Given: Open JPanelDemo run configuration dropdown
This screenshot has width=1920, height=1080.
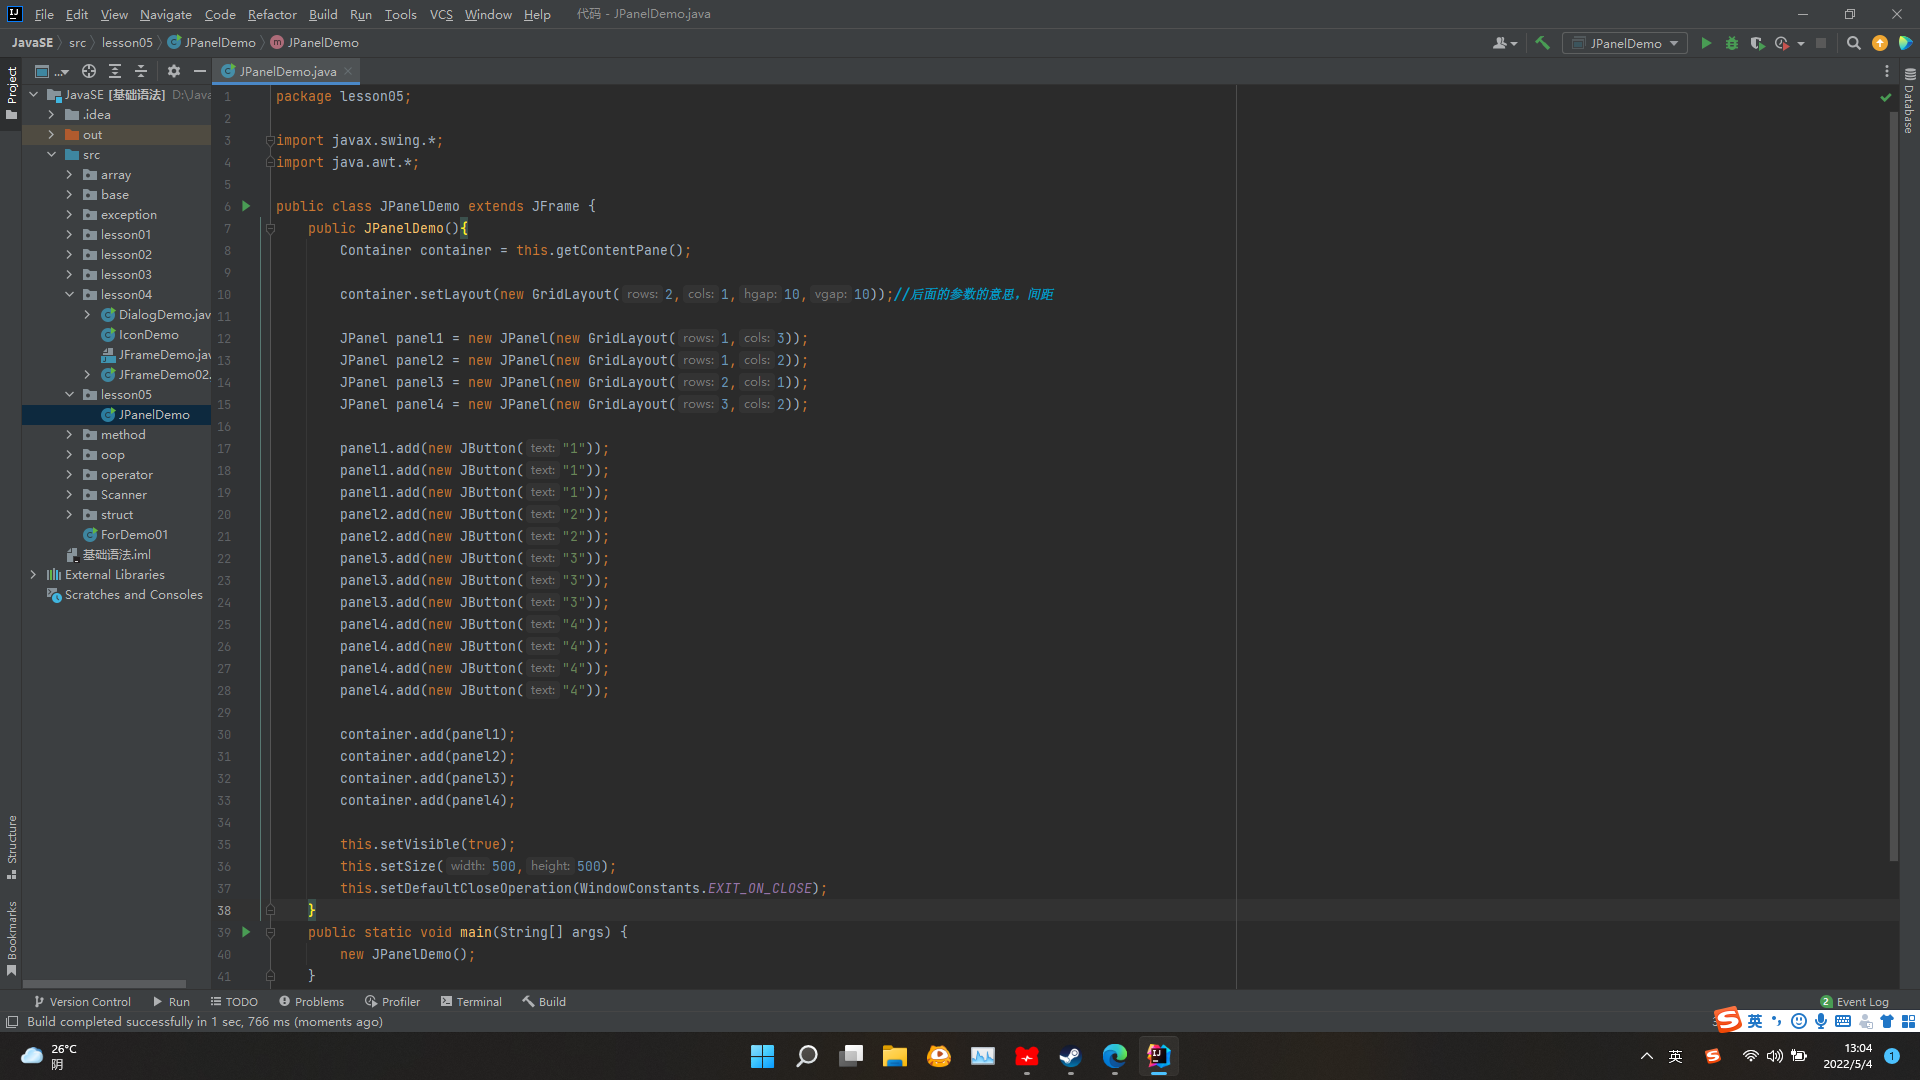Looking at the screenshot, I should [1625, 43].
